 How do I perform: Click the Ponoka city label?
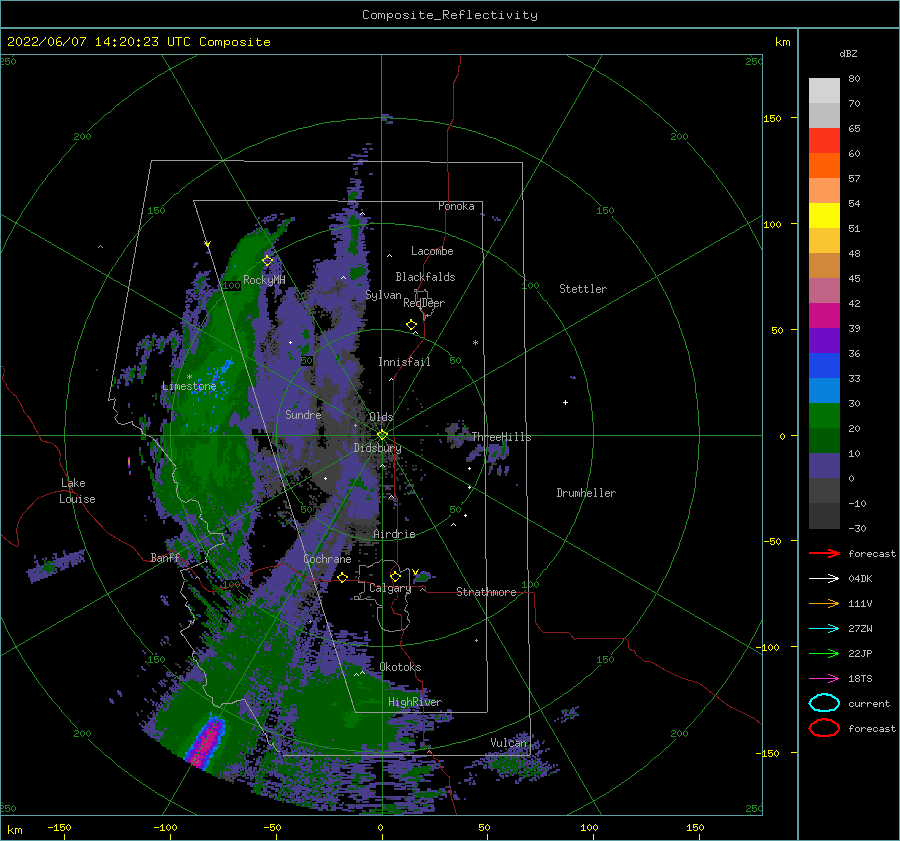pyautogui.click(x=456, y=206)
